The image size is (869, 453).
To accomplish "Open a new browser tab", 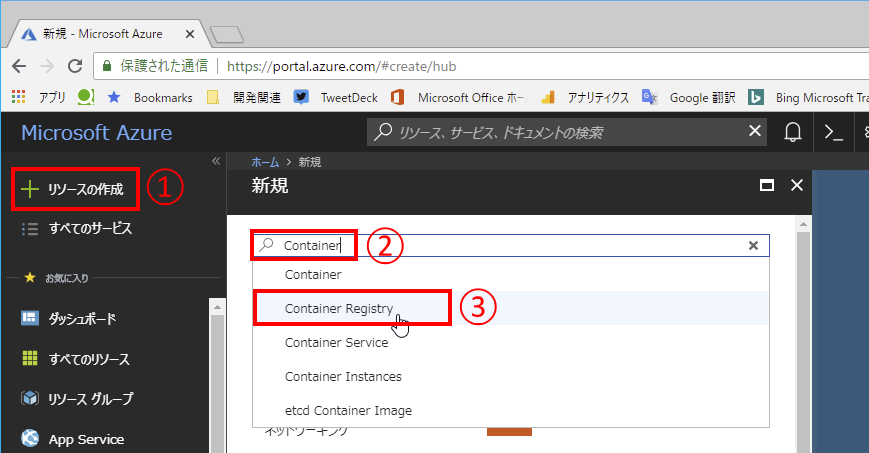I will [227, 34].
